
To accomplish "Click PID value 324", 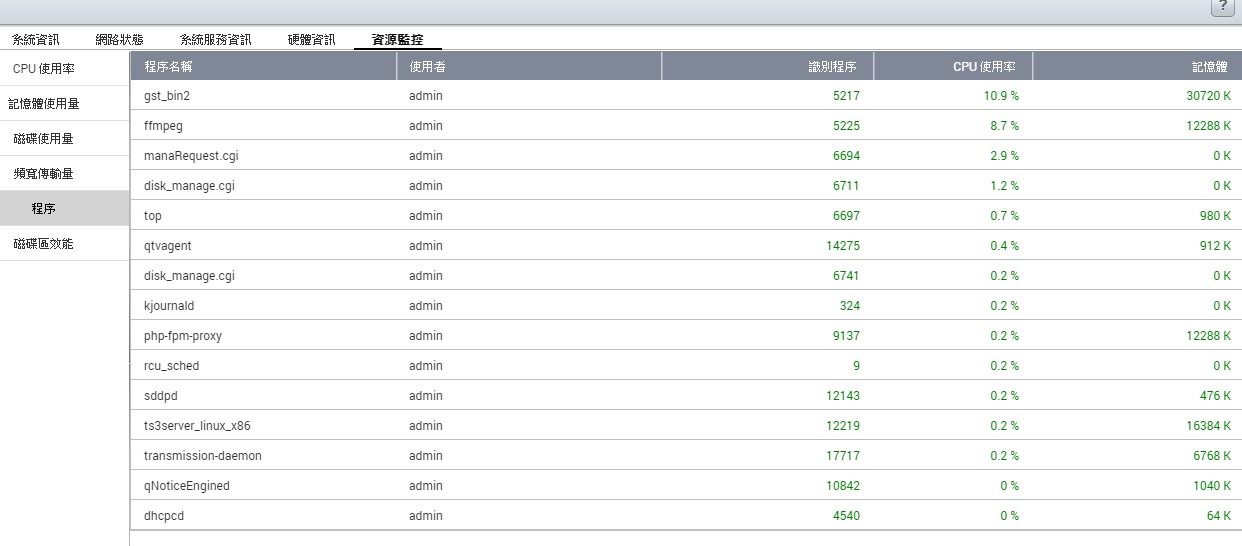I will tap(850, 306).
